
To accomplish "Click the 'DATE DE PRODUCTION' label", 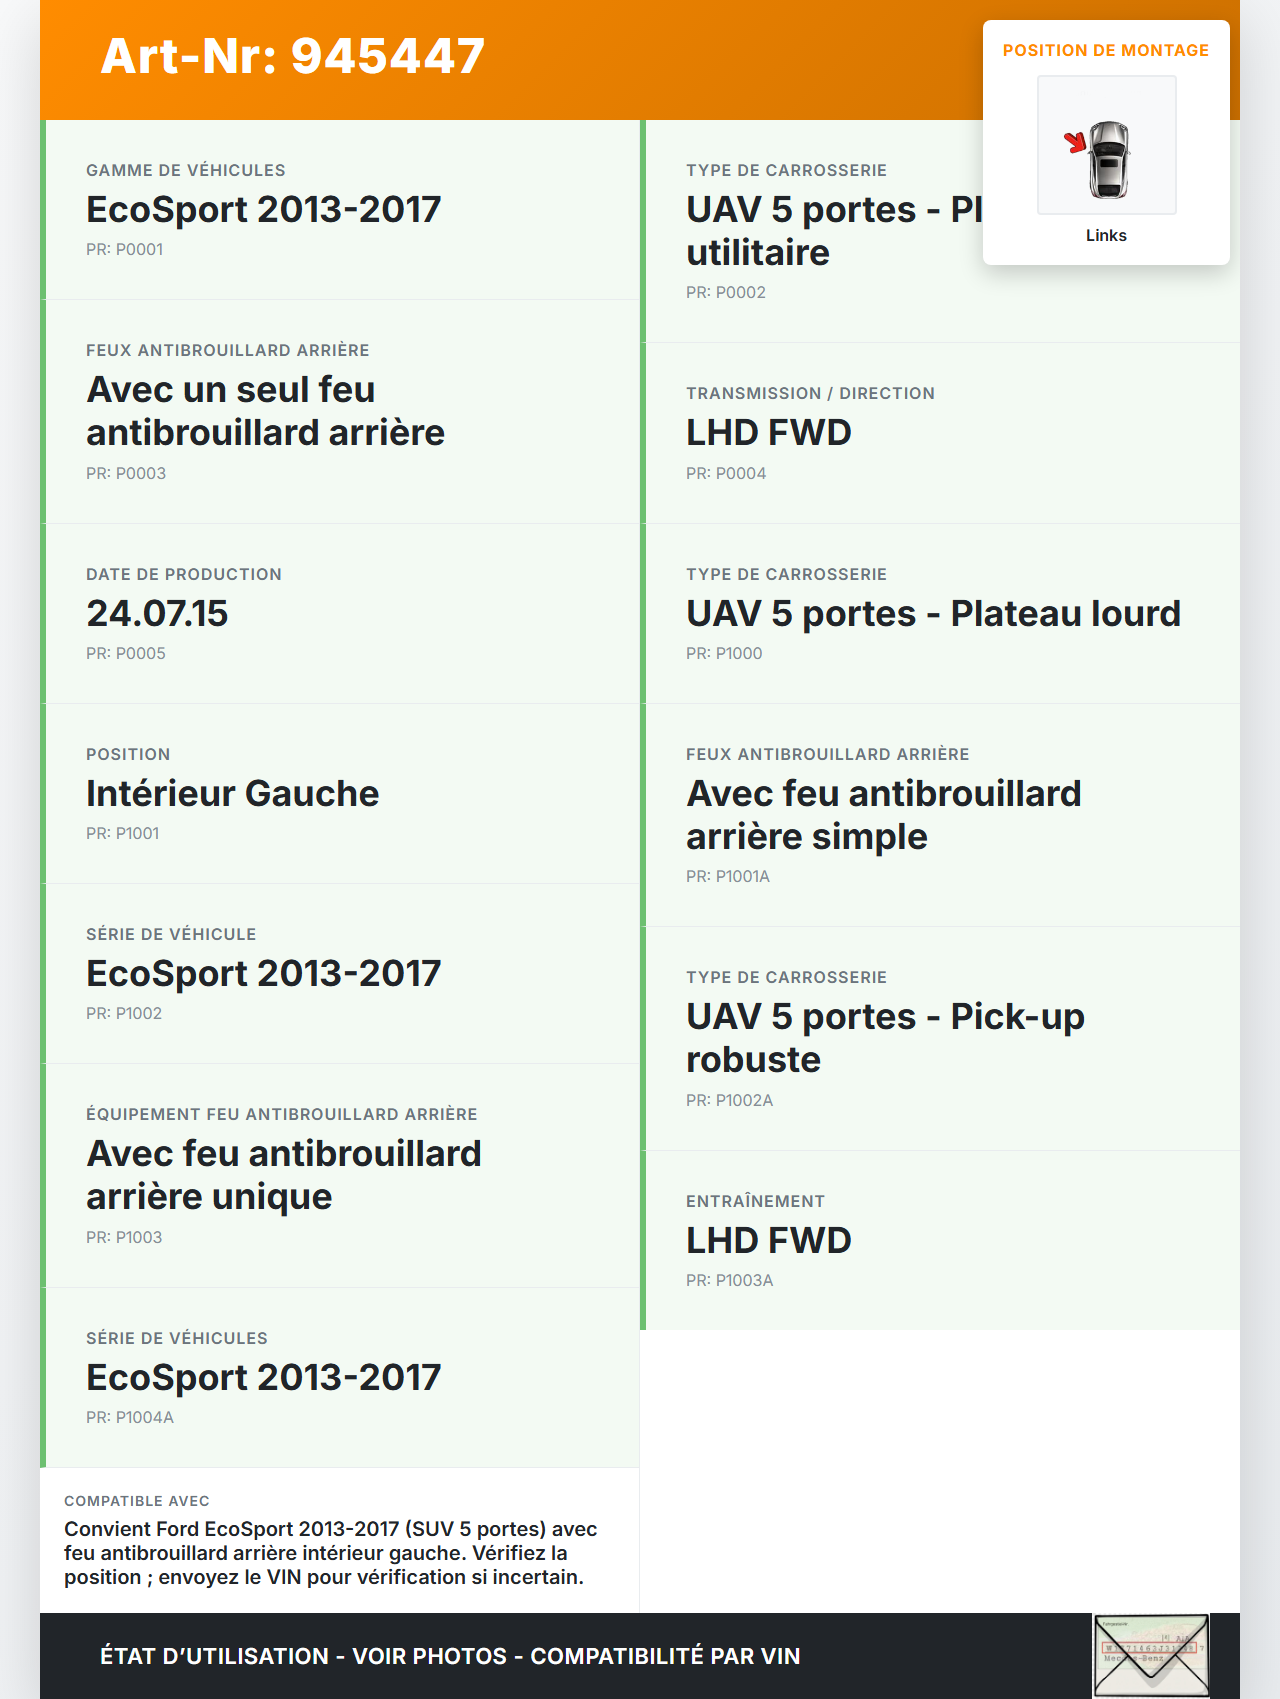I will (x=184, y=574).
